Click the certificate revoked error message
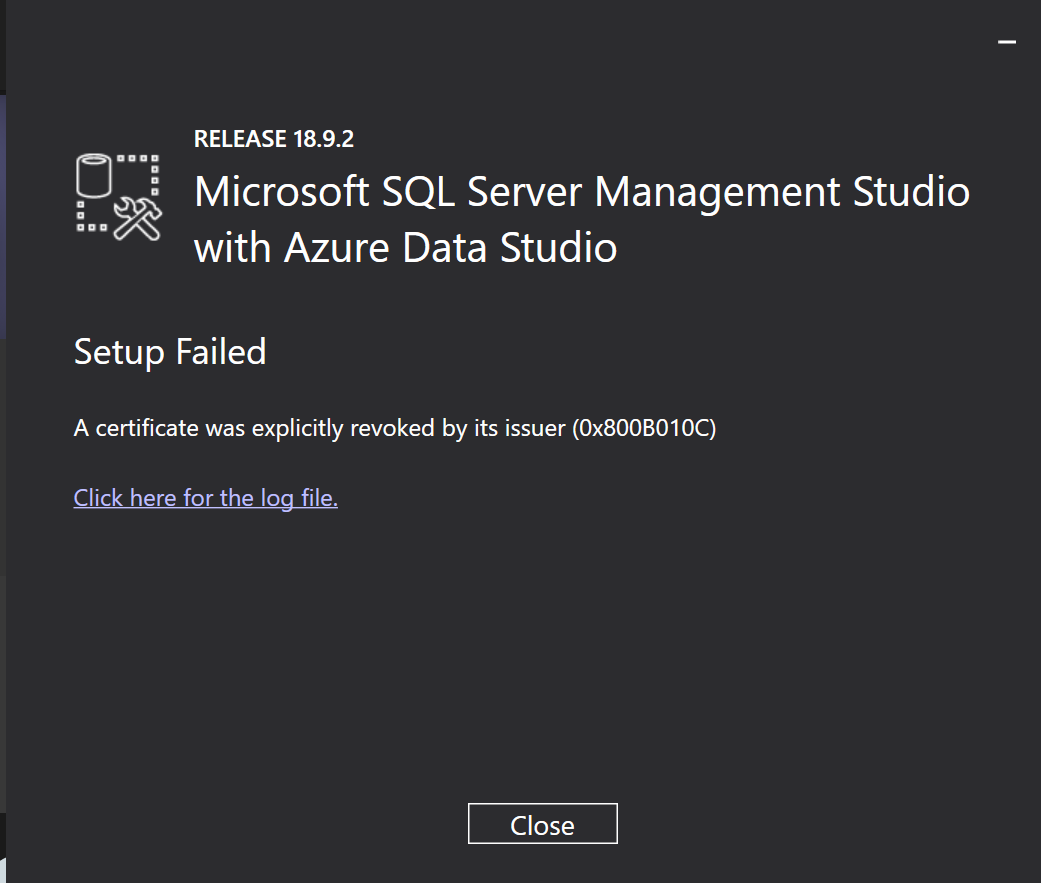The height and width of the screenshot is (883, 1041). point(395,429)
